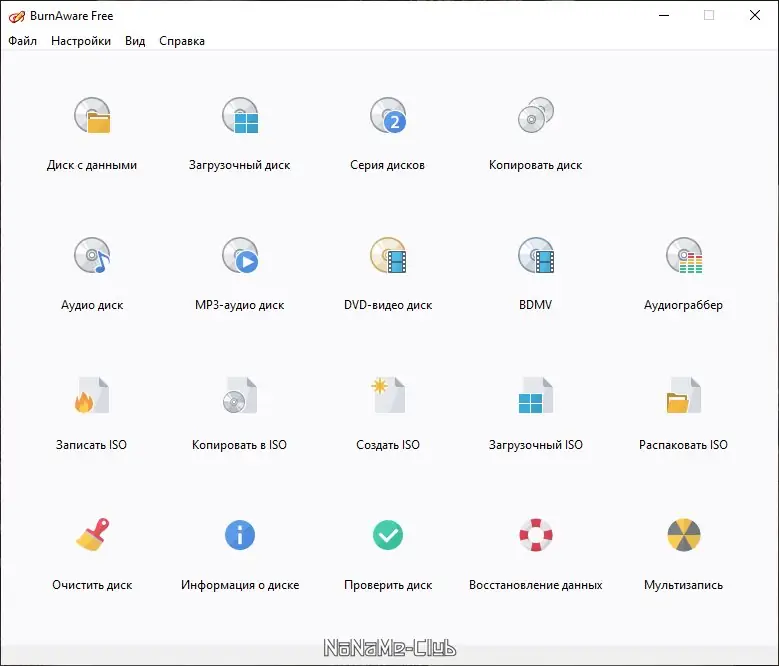Open the Аудиограббер equalizer icon
Image resolution: width=779 pixels, height=666 pixels.
point(684,255)
